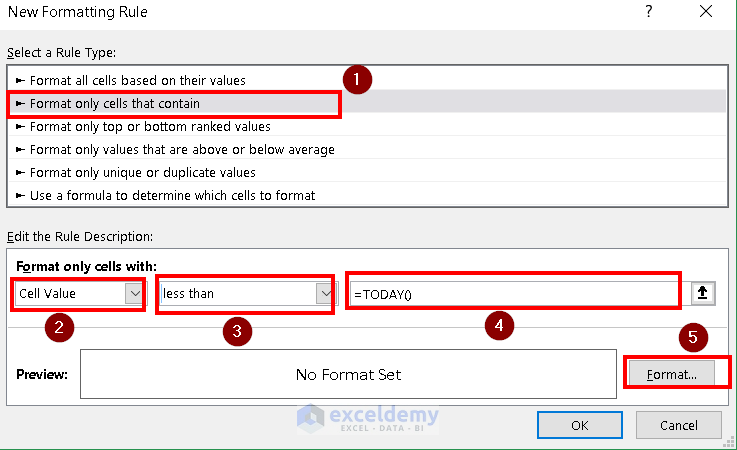Click the Help question mark icon
The width and height of the screenshot is (737, 450).
649,11
